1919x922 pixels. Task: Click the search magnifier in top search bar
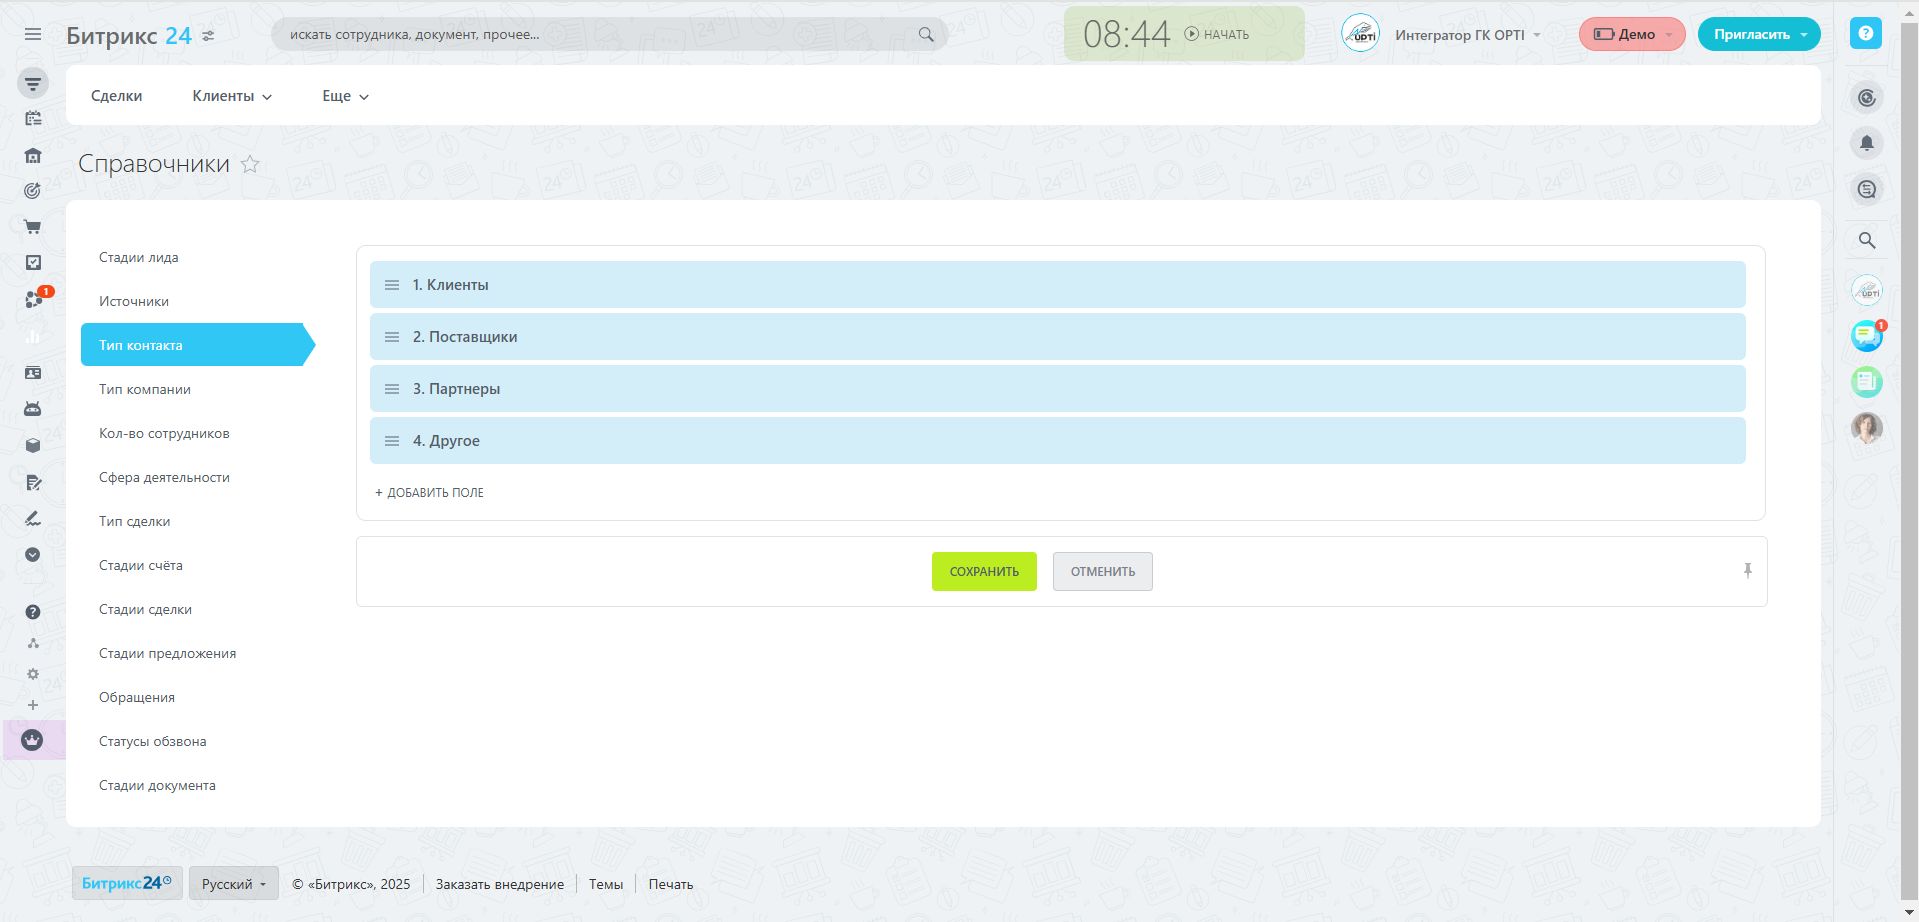coord(926,34)
